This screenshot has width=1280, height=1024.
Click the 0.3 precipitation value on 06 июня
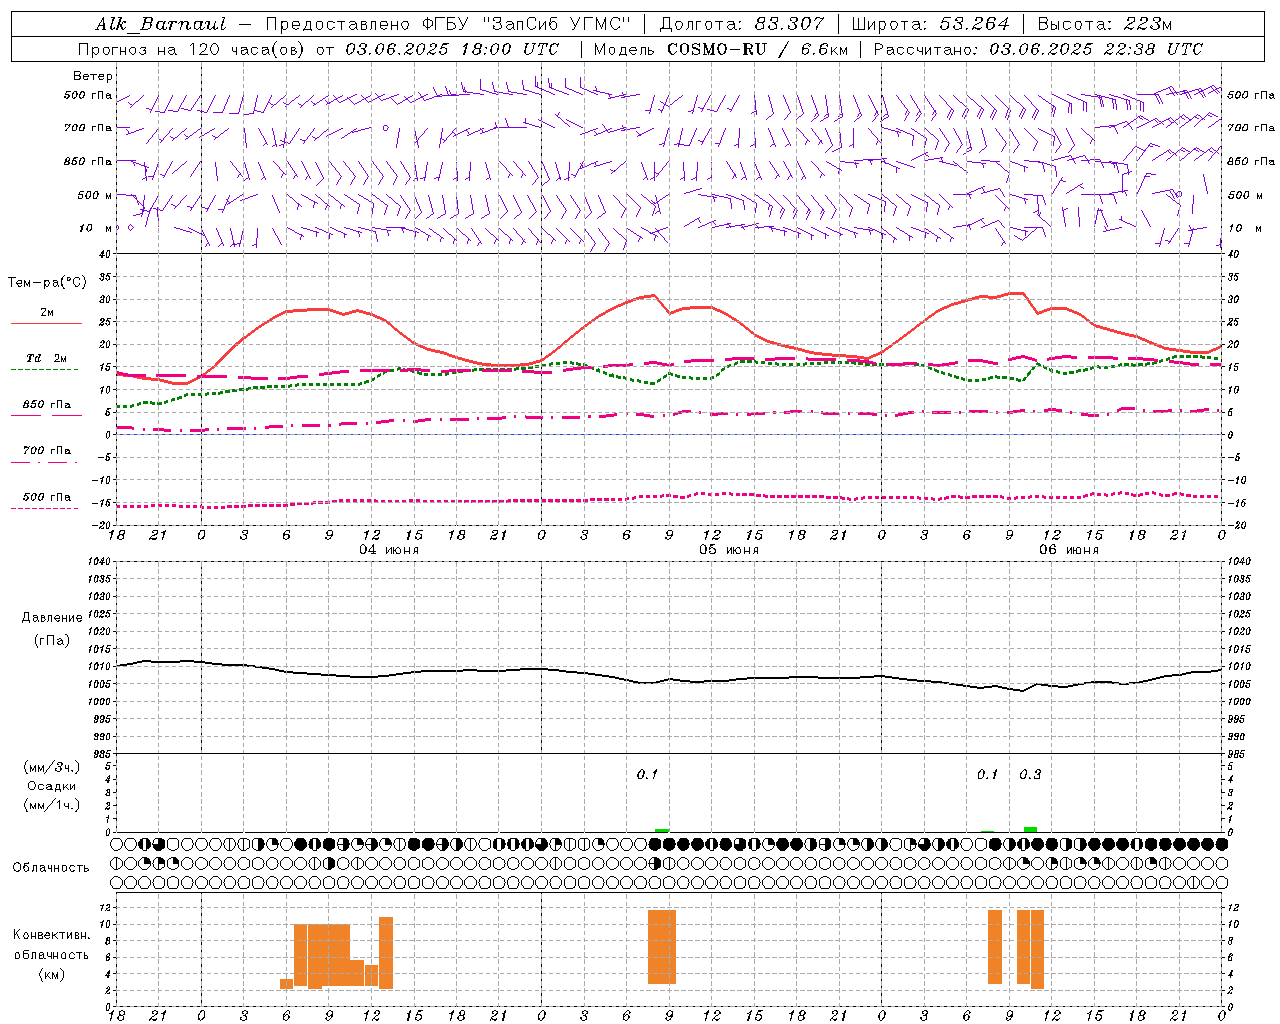pyautogui.click(x=1030, y=774)
